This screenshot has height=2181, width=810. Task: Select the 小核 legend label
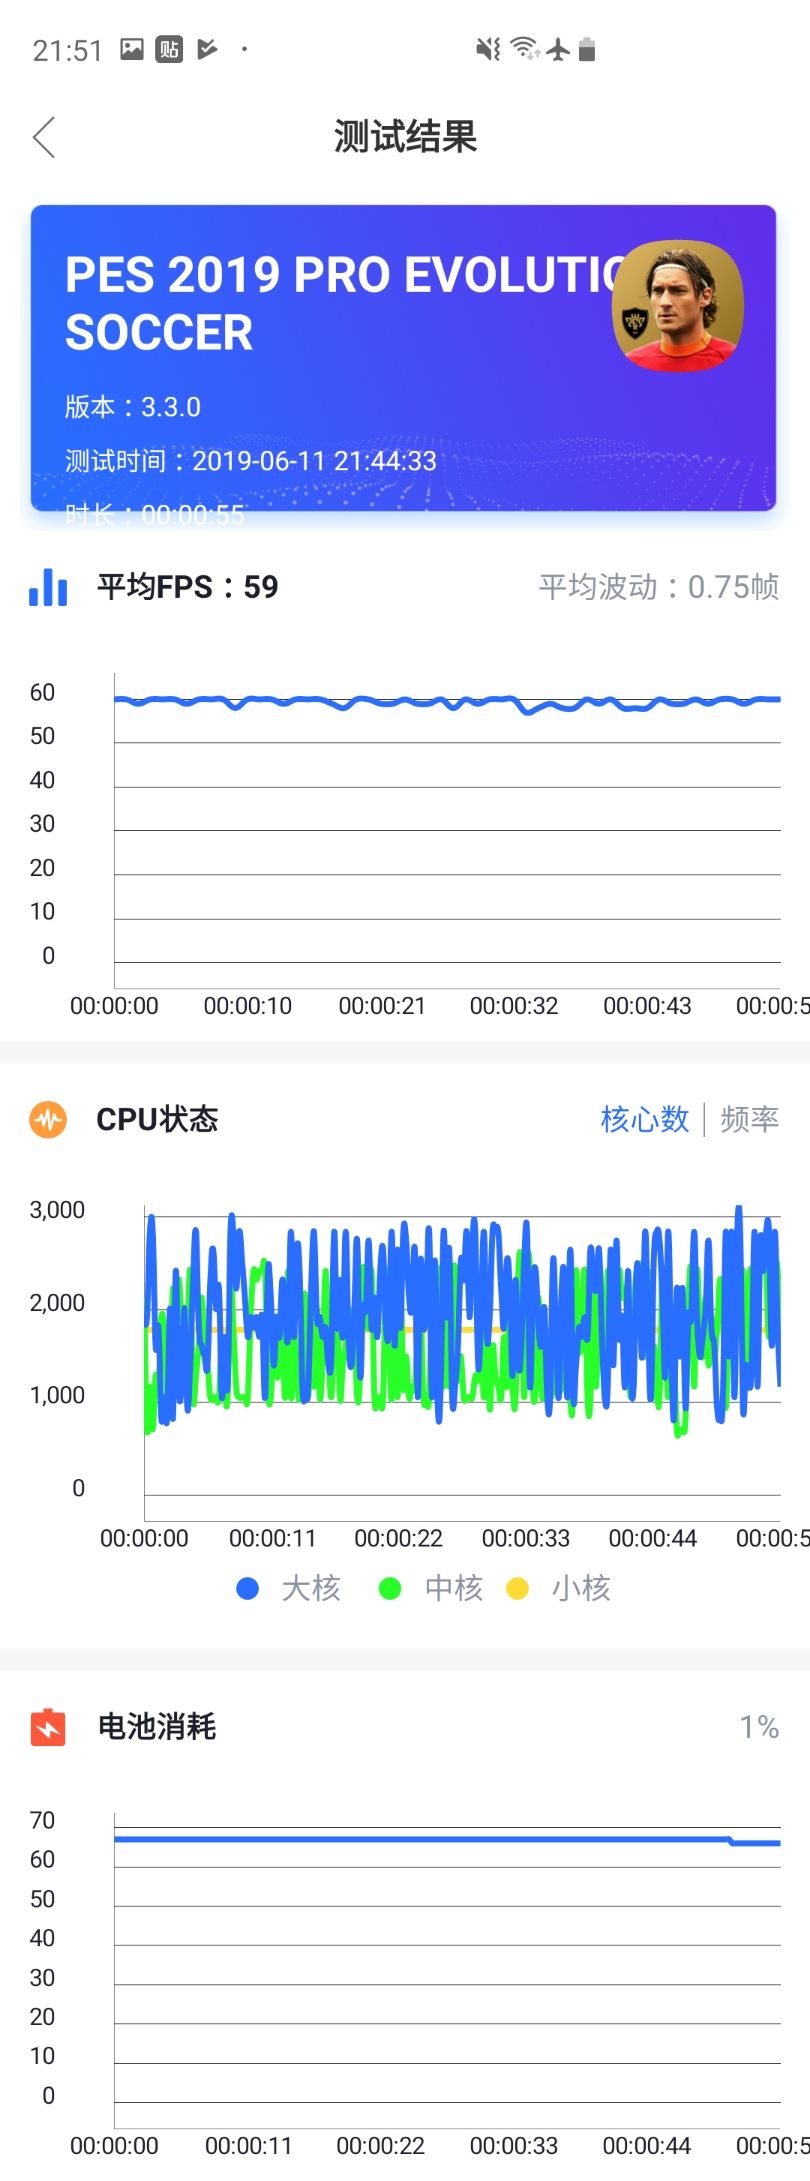581,1588
